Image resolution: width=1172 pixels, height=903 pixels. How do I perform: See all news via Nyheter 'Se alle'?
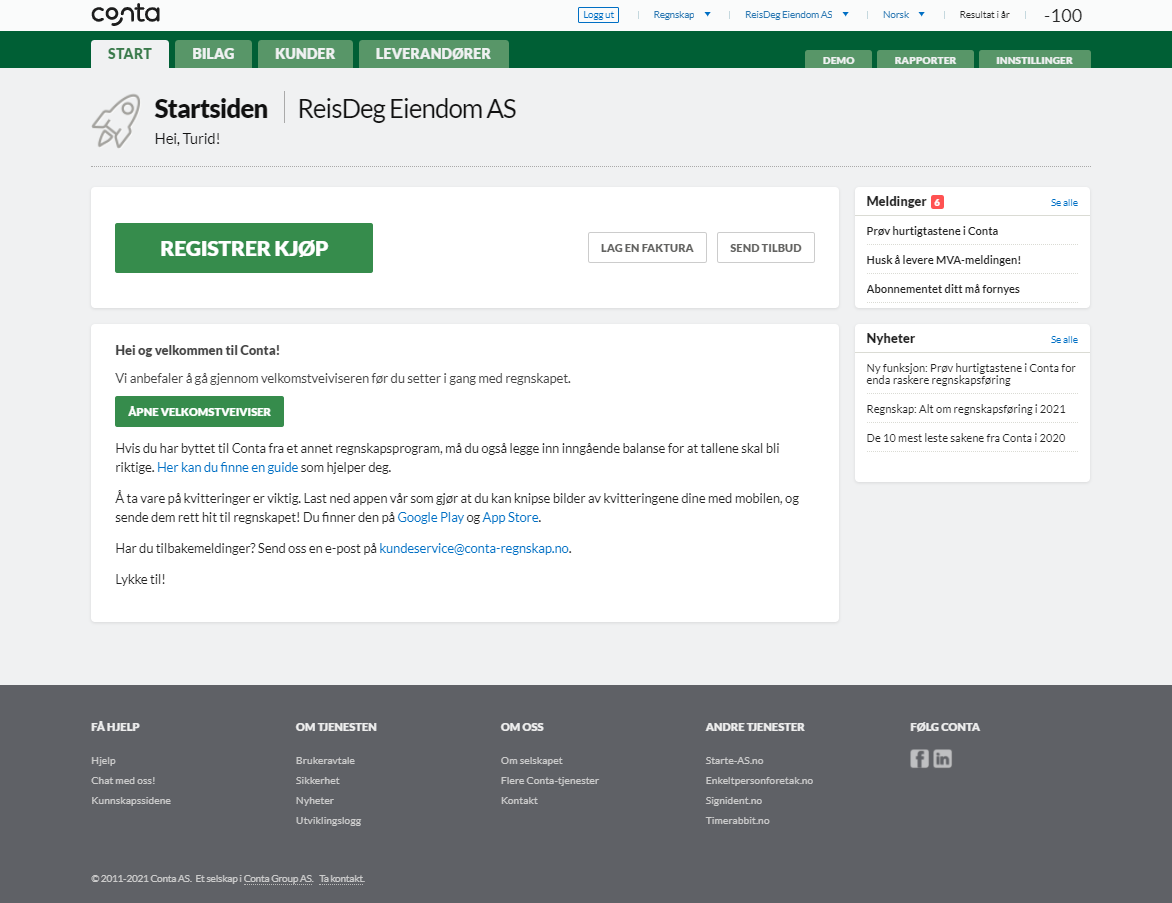pos(1064,339)
